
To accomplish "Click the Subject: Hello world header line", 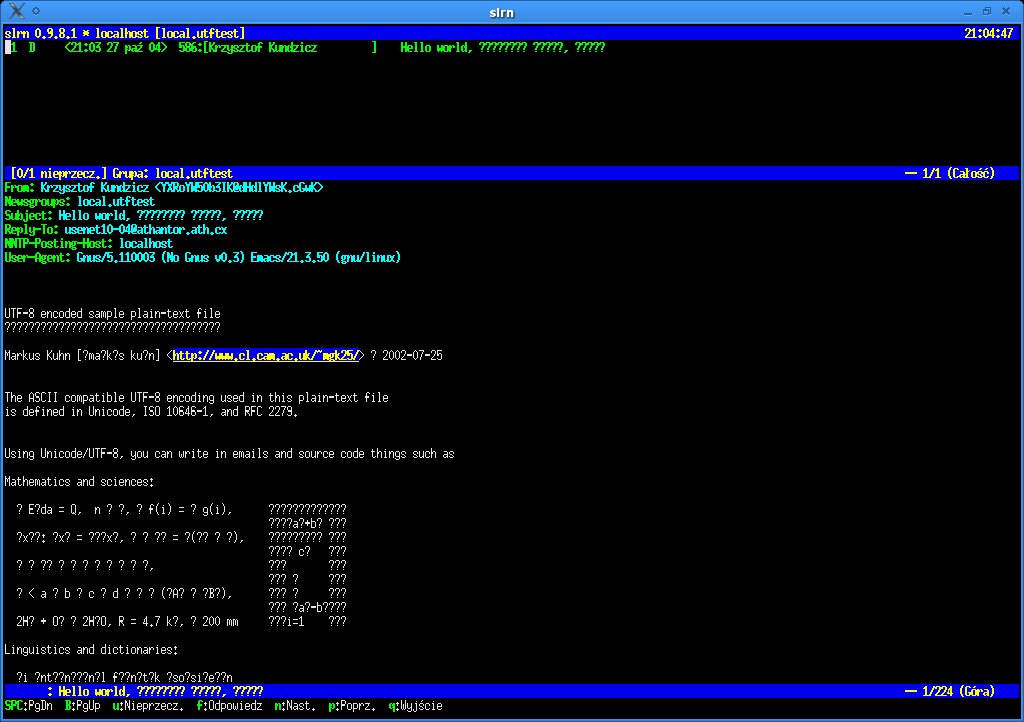I will point(134,216).
